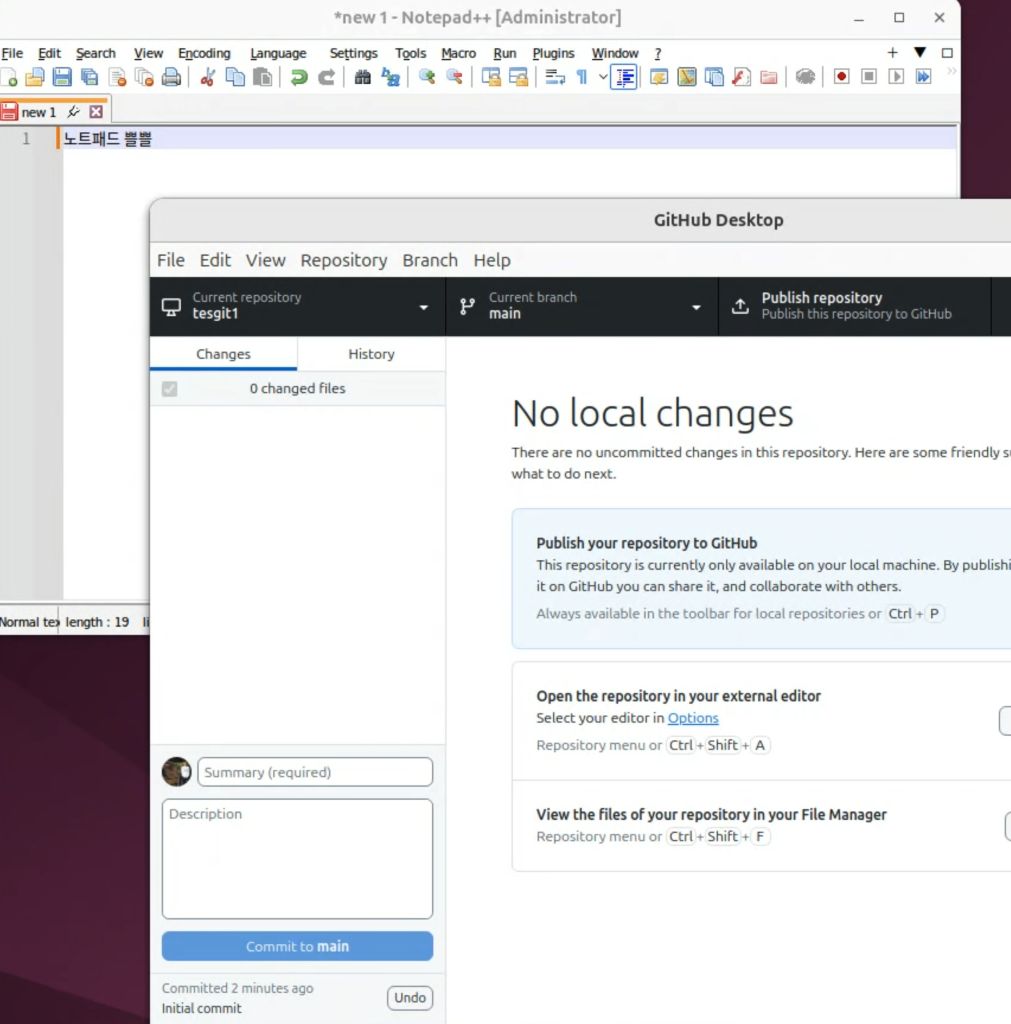Click the Close All documents icon in Notepad++
Viewport: 1011px width, 1024px height.
tap(144, 77)
